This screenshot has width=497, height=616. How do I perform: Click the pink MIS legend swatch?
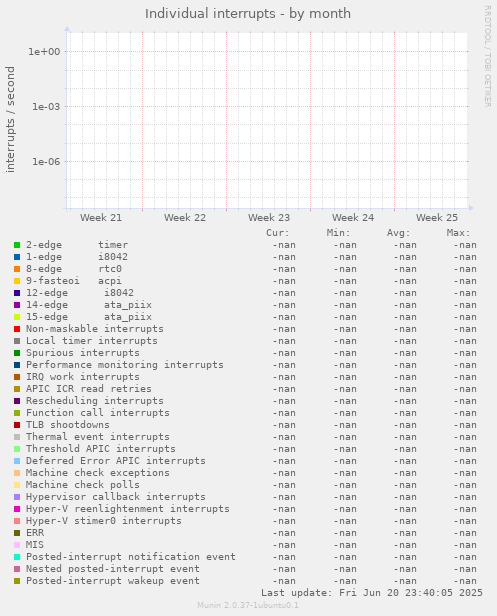point(17,545)
